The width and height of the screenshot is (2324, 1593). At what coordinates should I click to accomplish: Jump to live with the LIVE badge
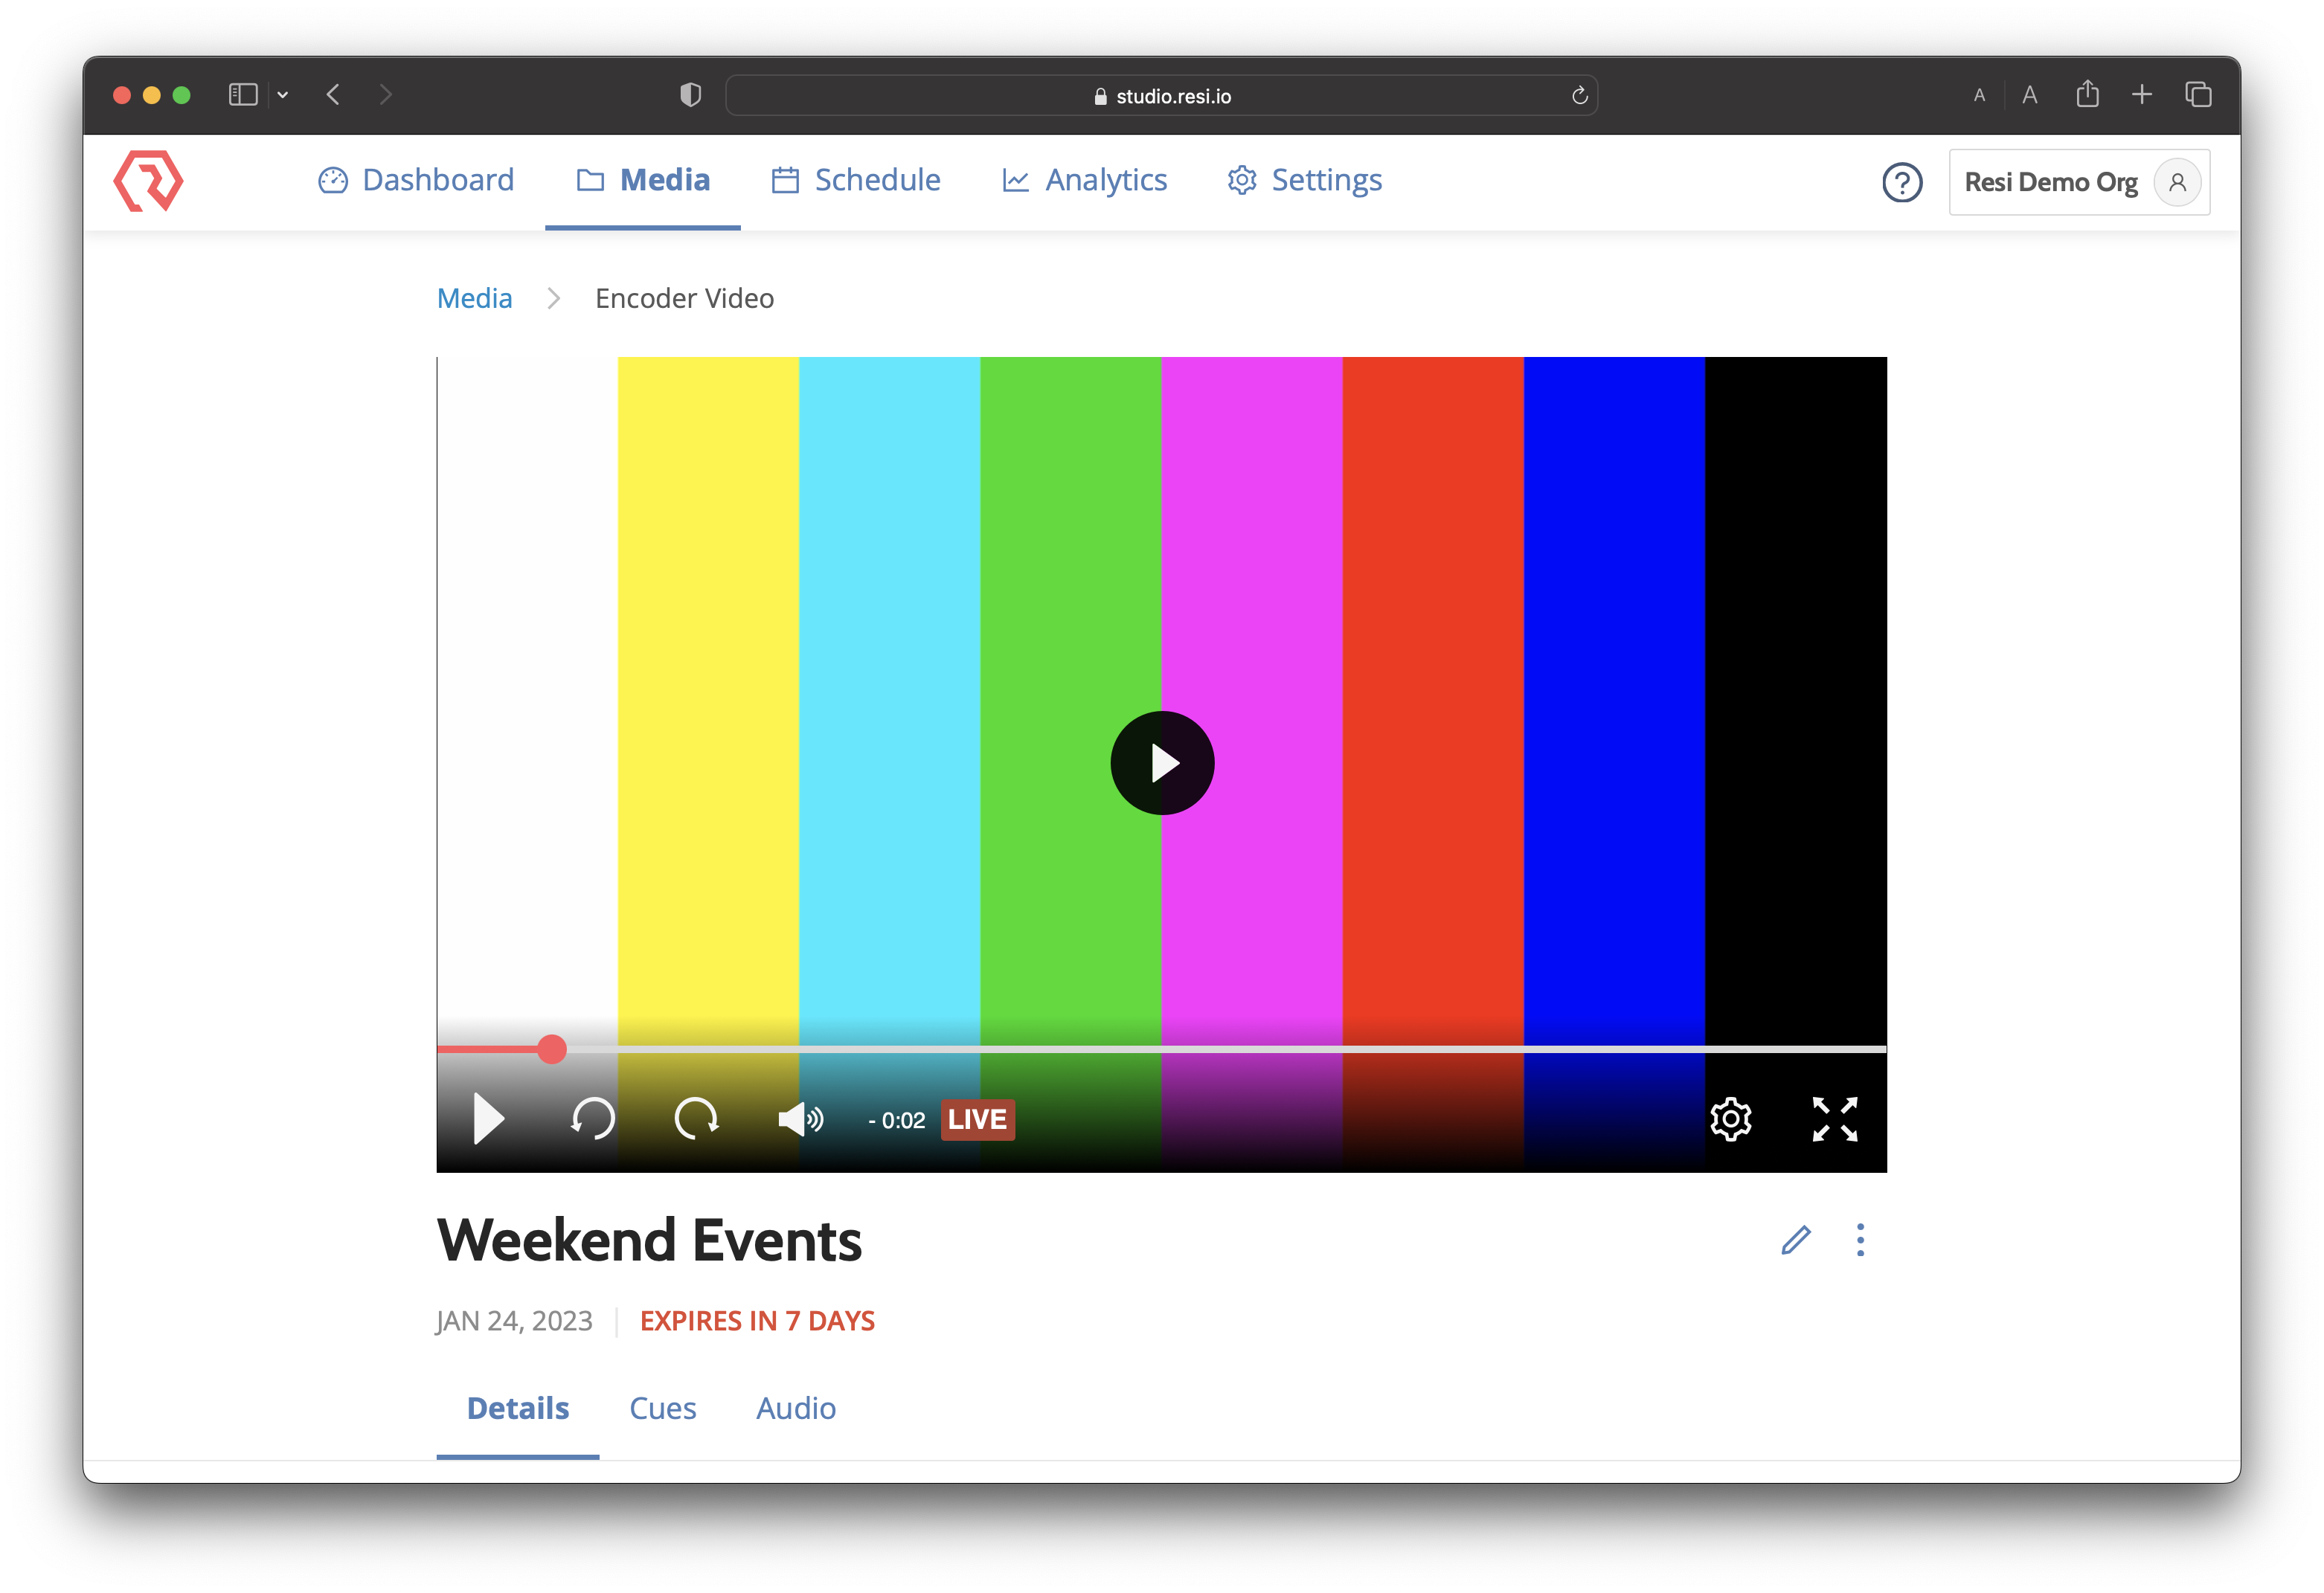977,1119
